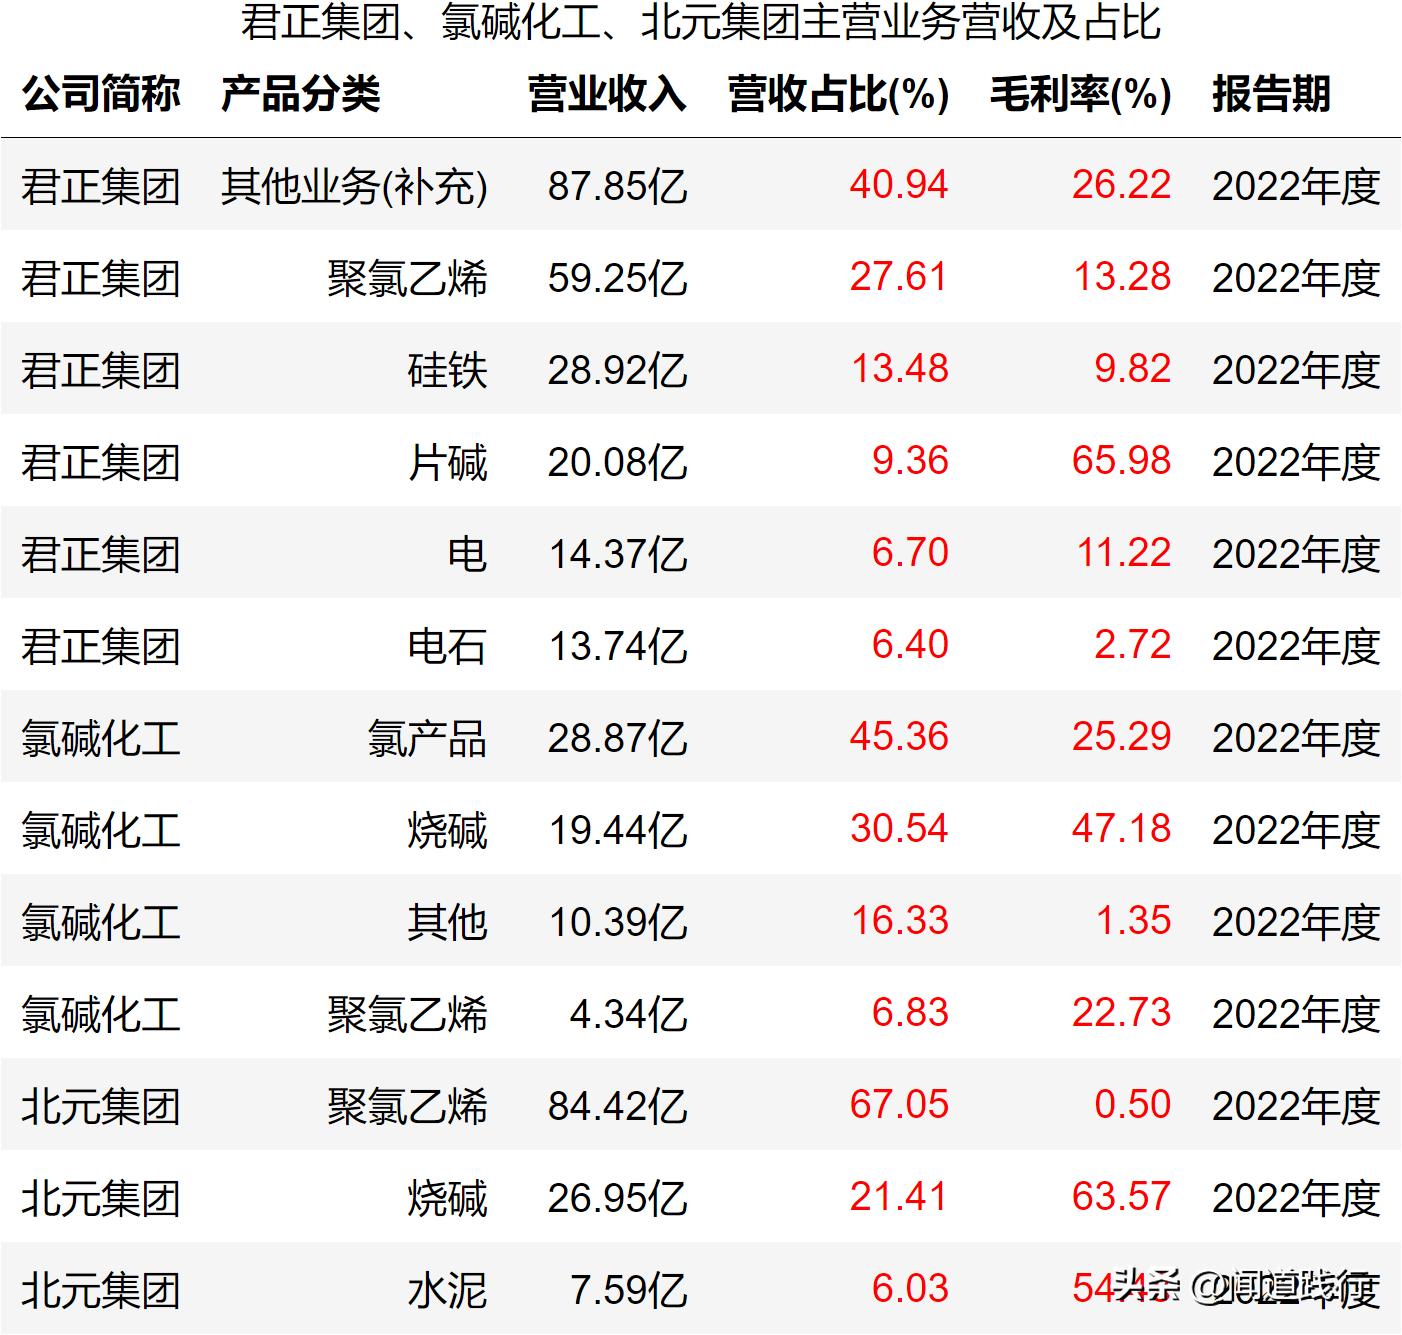Click the 1.35 gross margin value
1402x1335 pixels.
[1134, 921]
